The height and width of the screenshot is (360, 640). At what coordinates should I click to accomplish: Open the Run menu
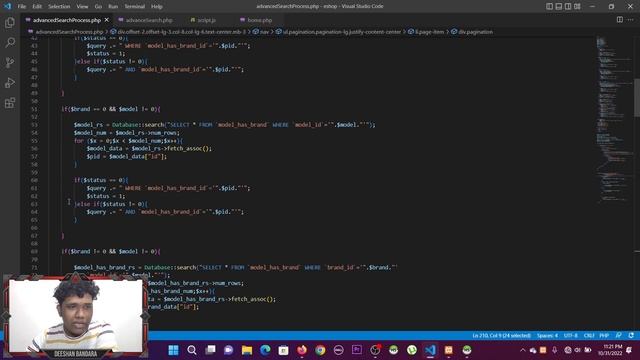coord(113,7)
